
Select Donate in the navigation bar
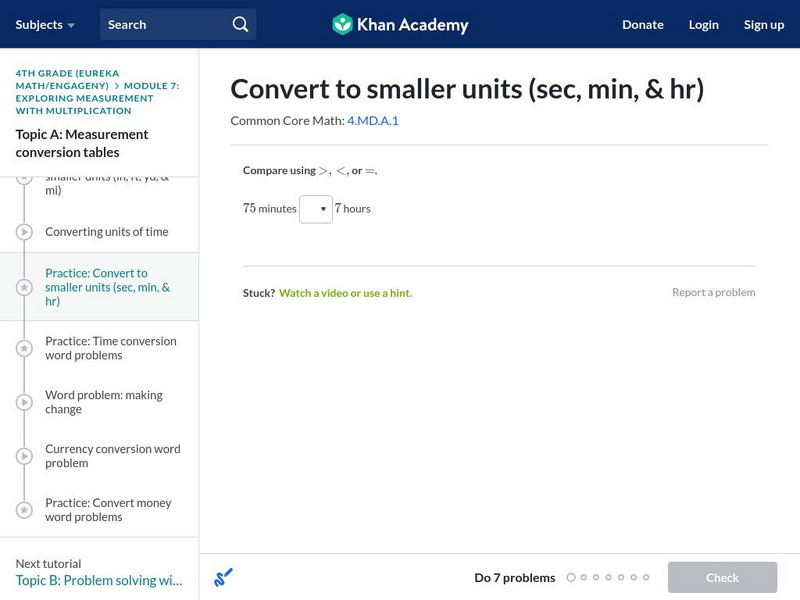642,24
